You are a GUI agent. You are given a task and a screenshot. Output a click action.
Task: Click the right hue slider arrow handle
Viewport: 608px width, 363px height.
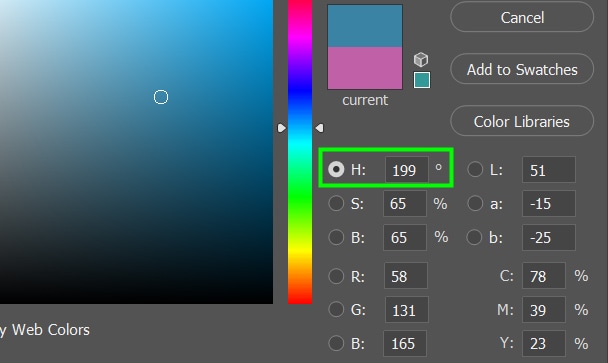pos(319,128)
